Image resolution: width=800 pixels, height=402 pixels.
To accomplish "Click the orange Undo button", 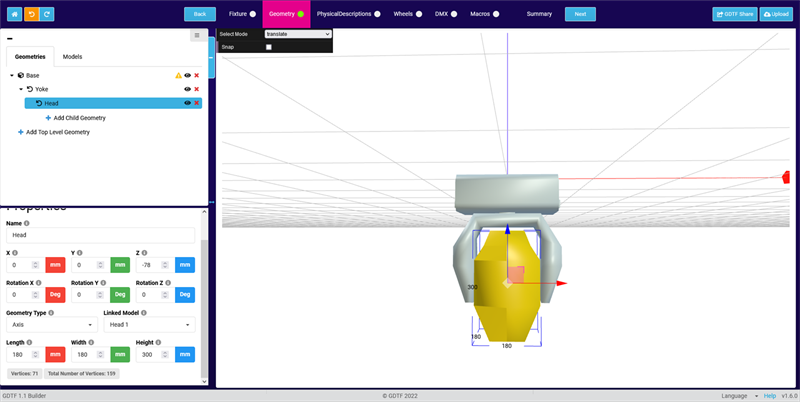I will click(x=31, y=14).
